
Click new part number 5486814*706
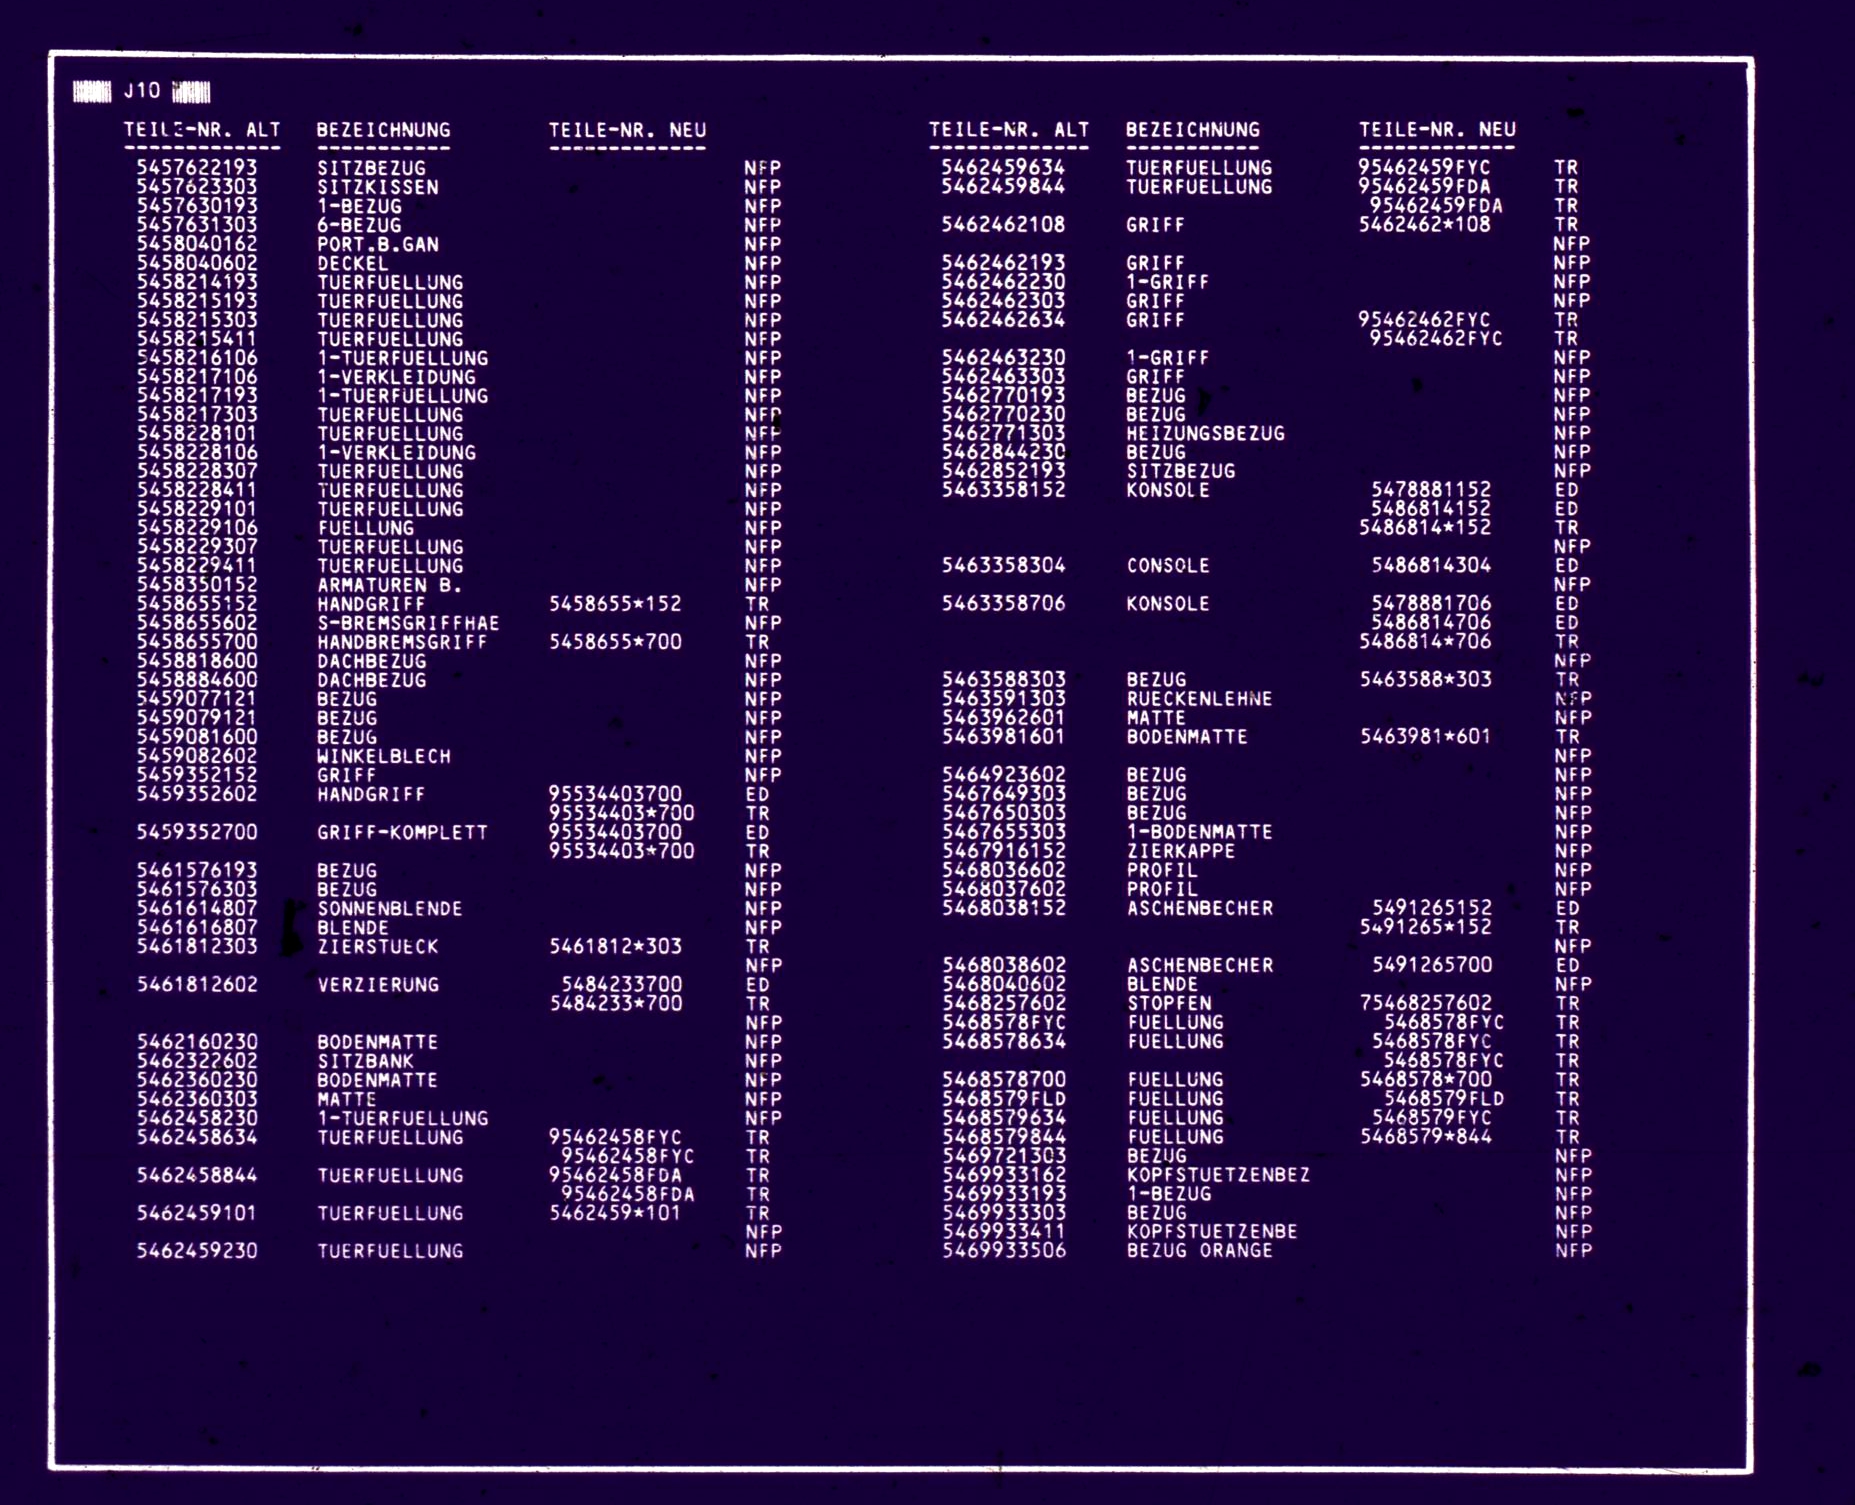click(1424, 642)
